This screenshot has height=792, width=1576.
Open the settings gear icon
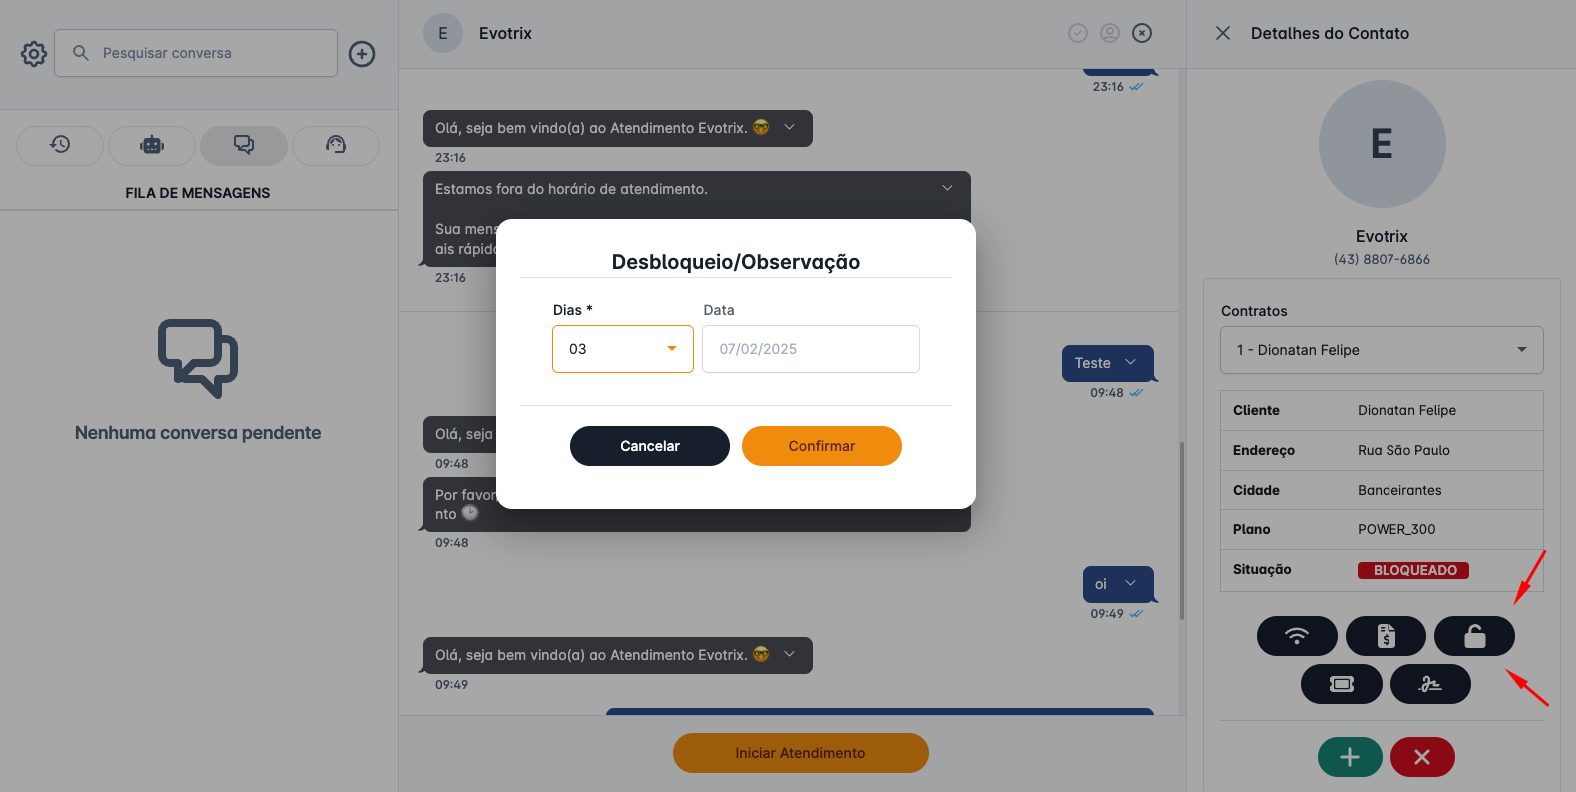tap(33, 53)
